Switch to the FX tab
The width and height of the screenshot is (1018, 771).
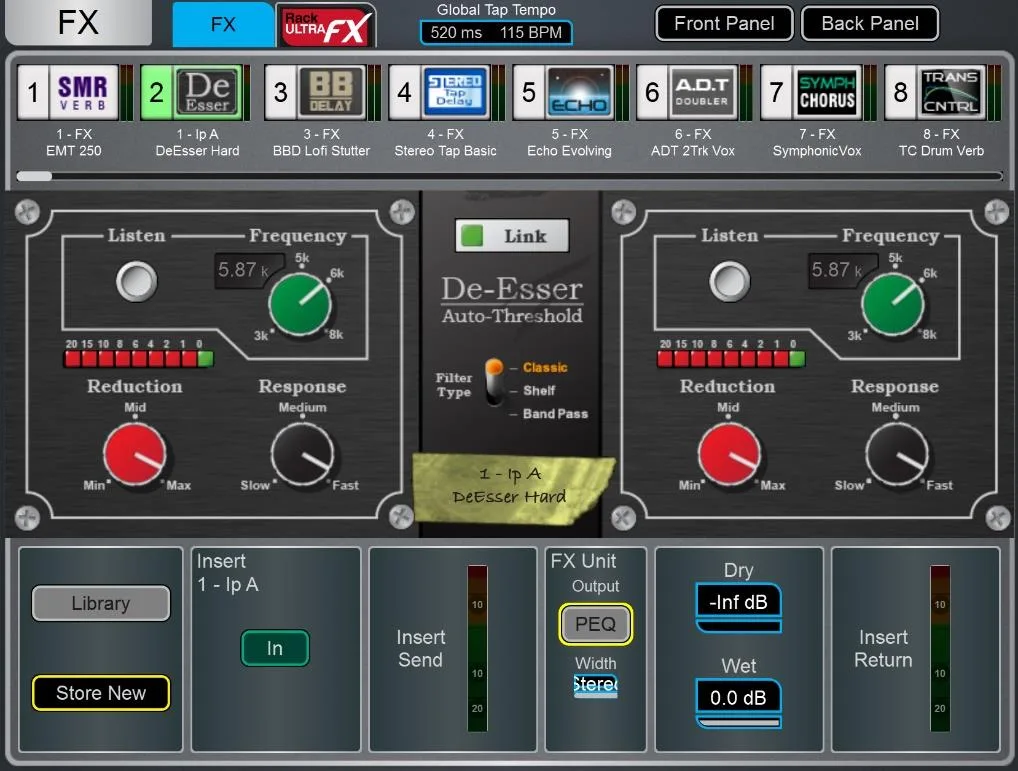[223, 25]
